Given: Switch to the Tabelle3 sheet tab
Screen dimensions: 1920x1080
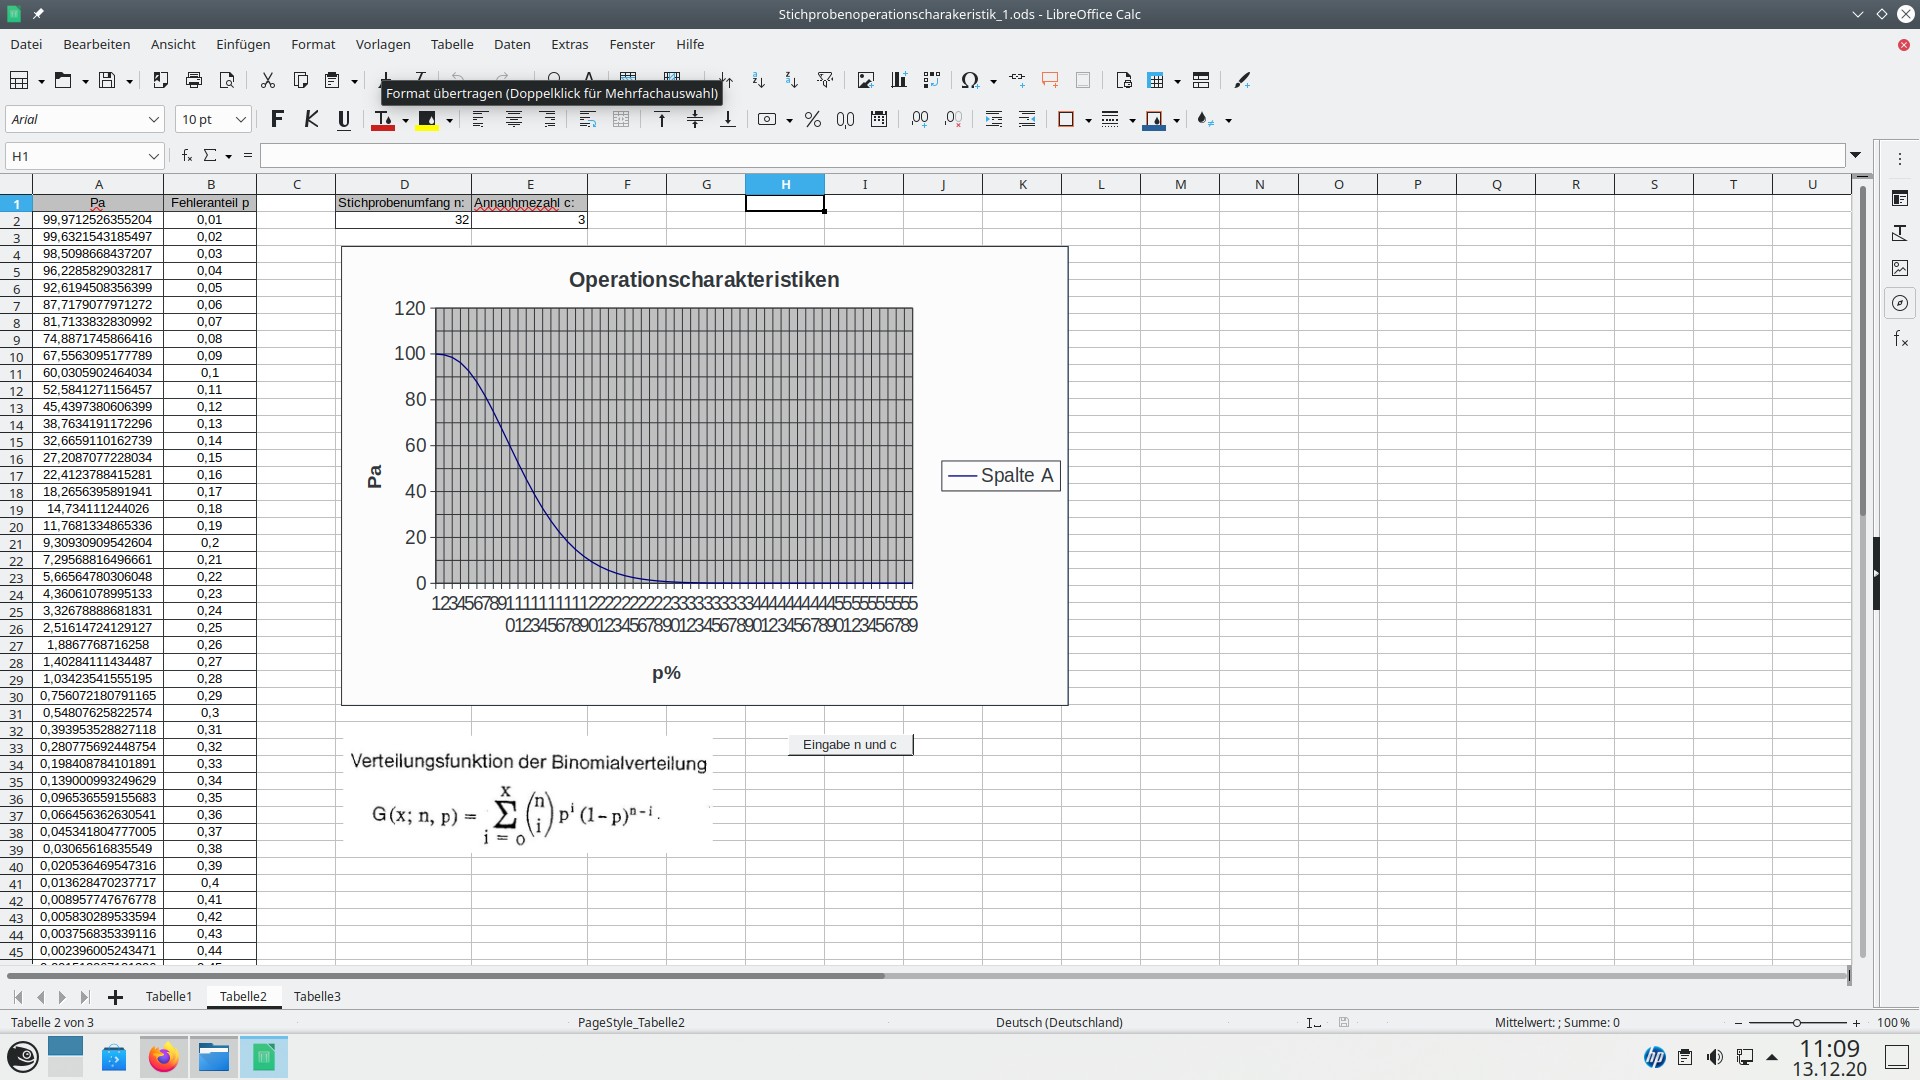Looking at the screenshot, I should (317, 996).
